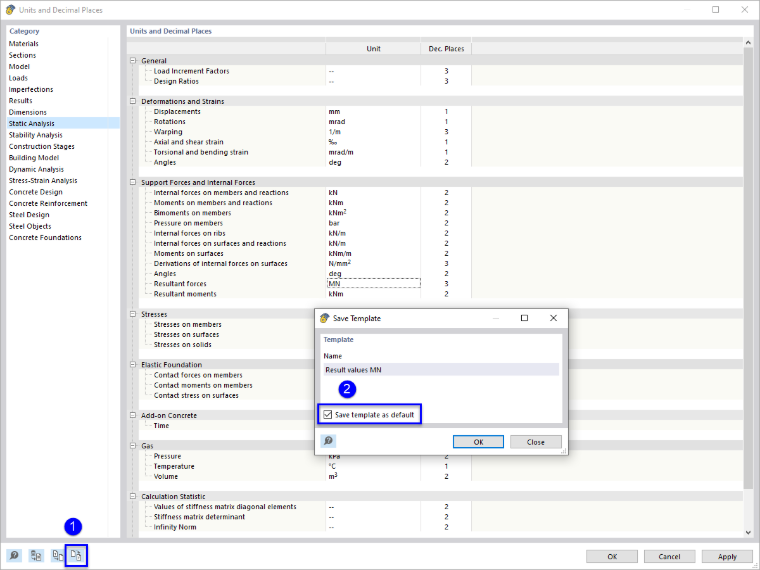Image resolution: width=760 pixels, height=570 pixels.
Task: Select Materials category
Action: click(23, 44)
